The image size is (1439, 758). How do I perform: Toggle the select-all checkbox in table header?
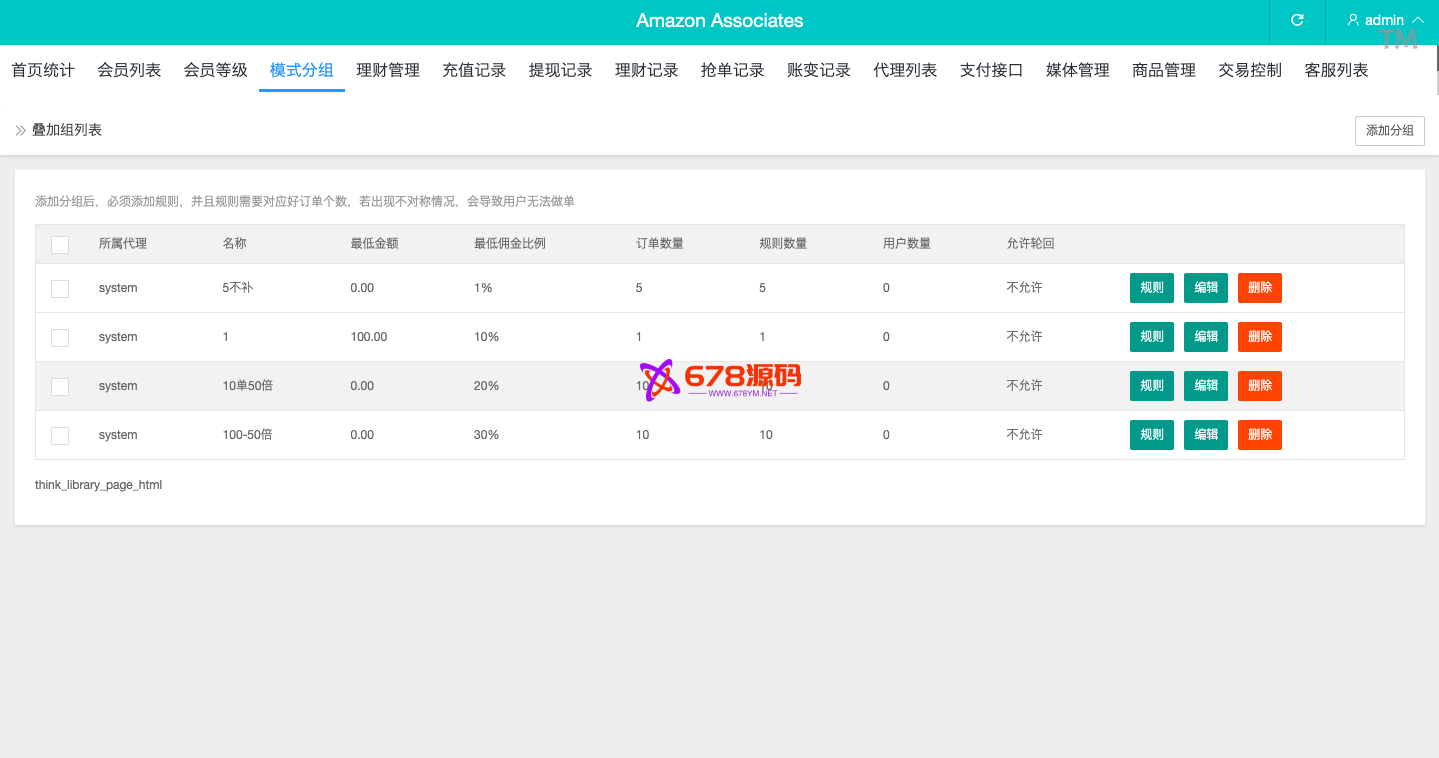[x=60, y=244]
